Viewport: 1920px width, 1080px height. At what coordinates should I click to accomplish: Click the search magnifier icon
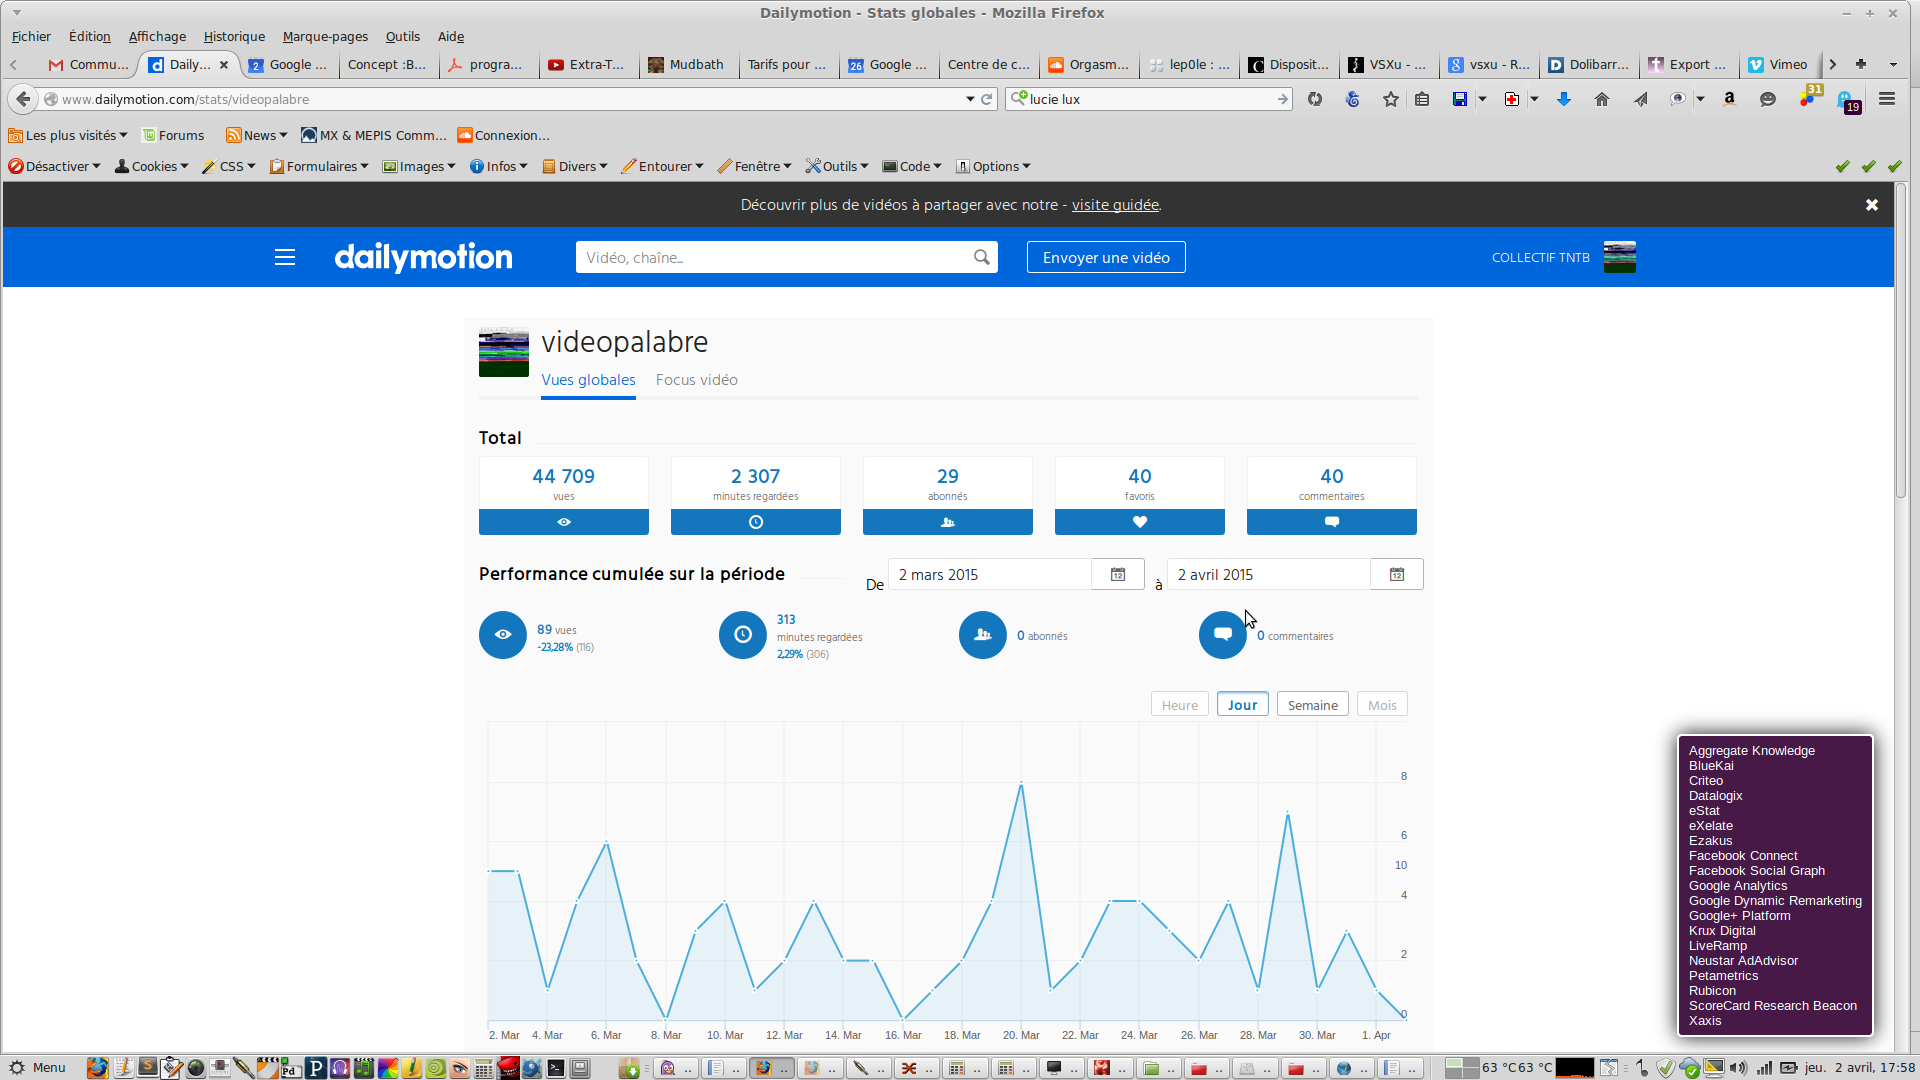982,257
